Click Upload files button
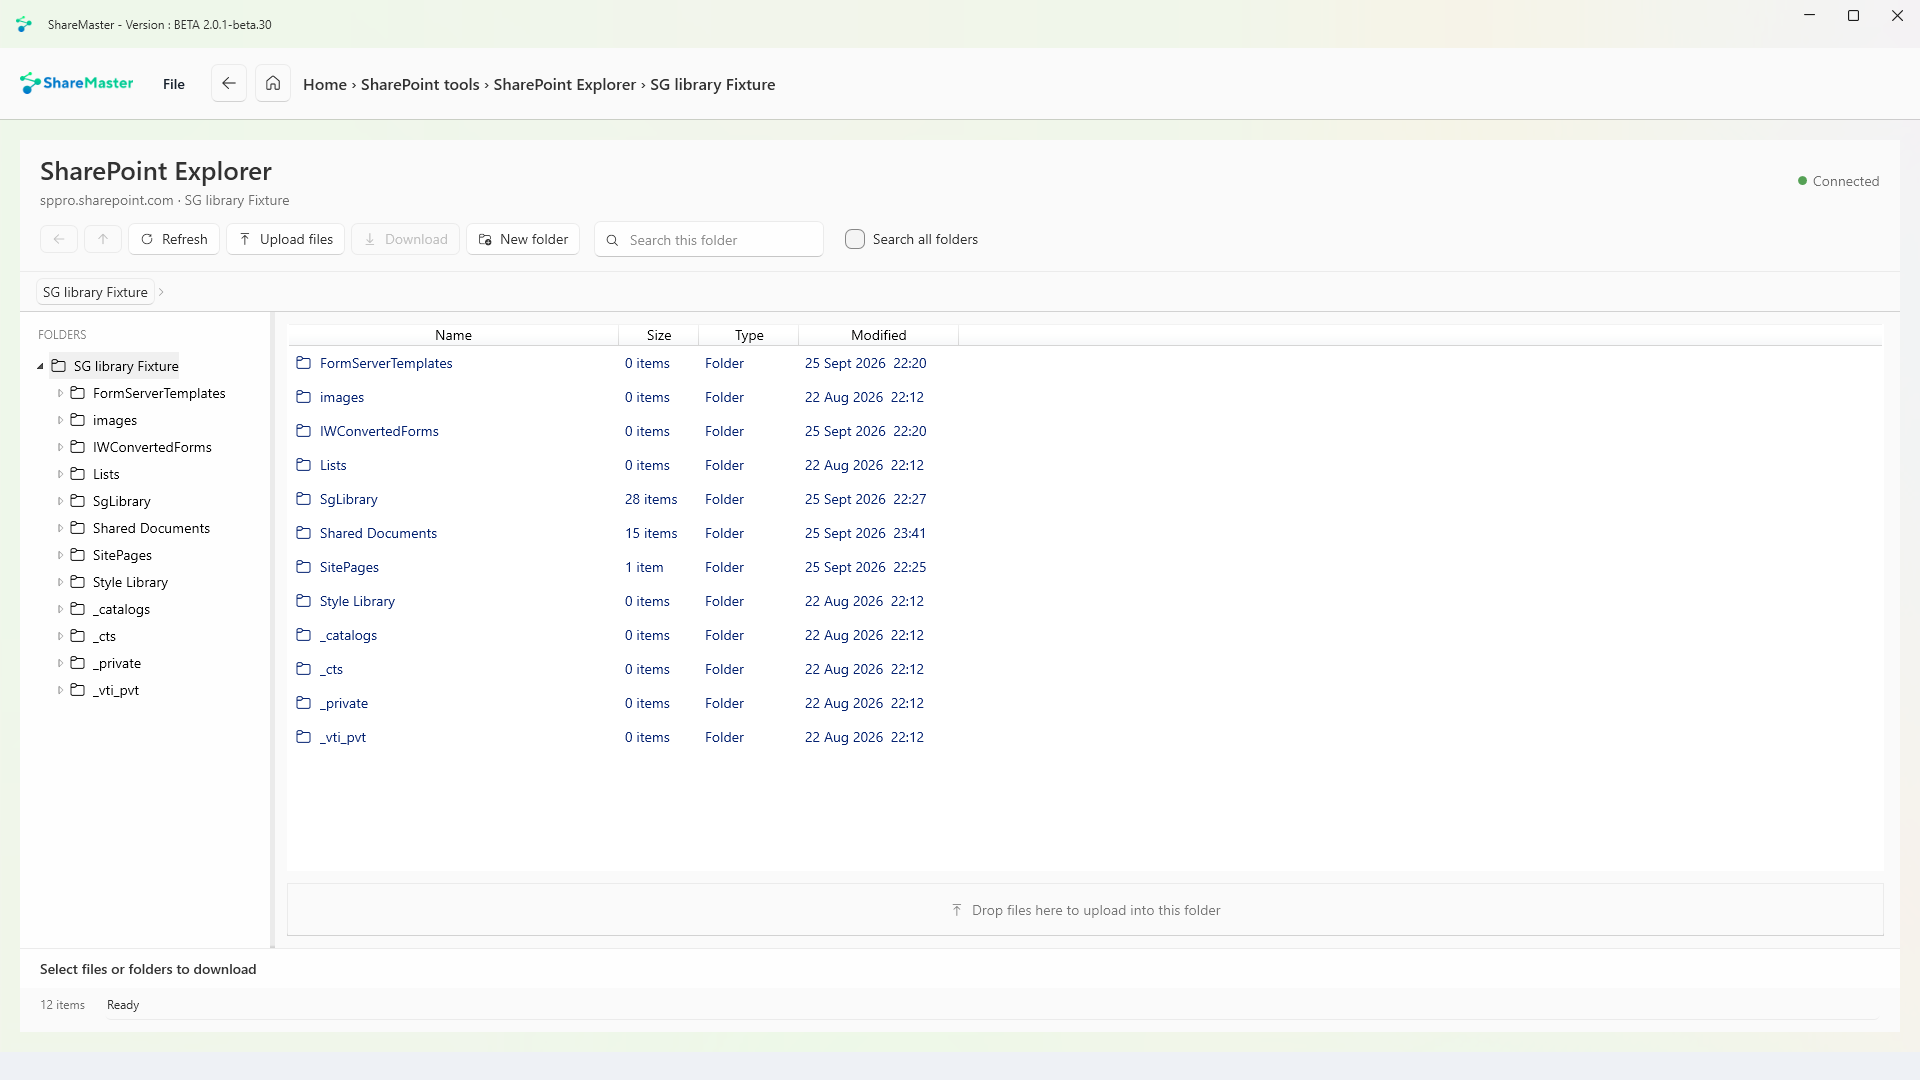This screenshot has height=1080, width=1920. [x=286, y=239]
